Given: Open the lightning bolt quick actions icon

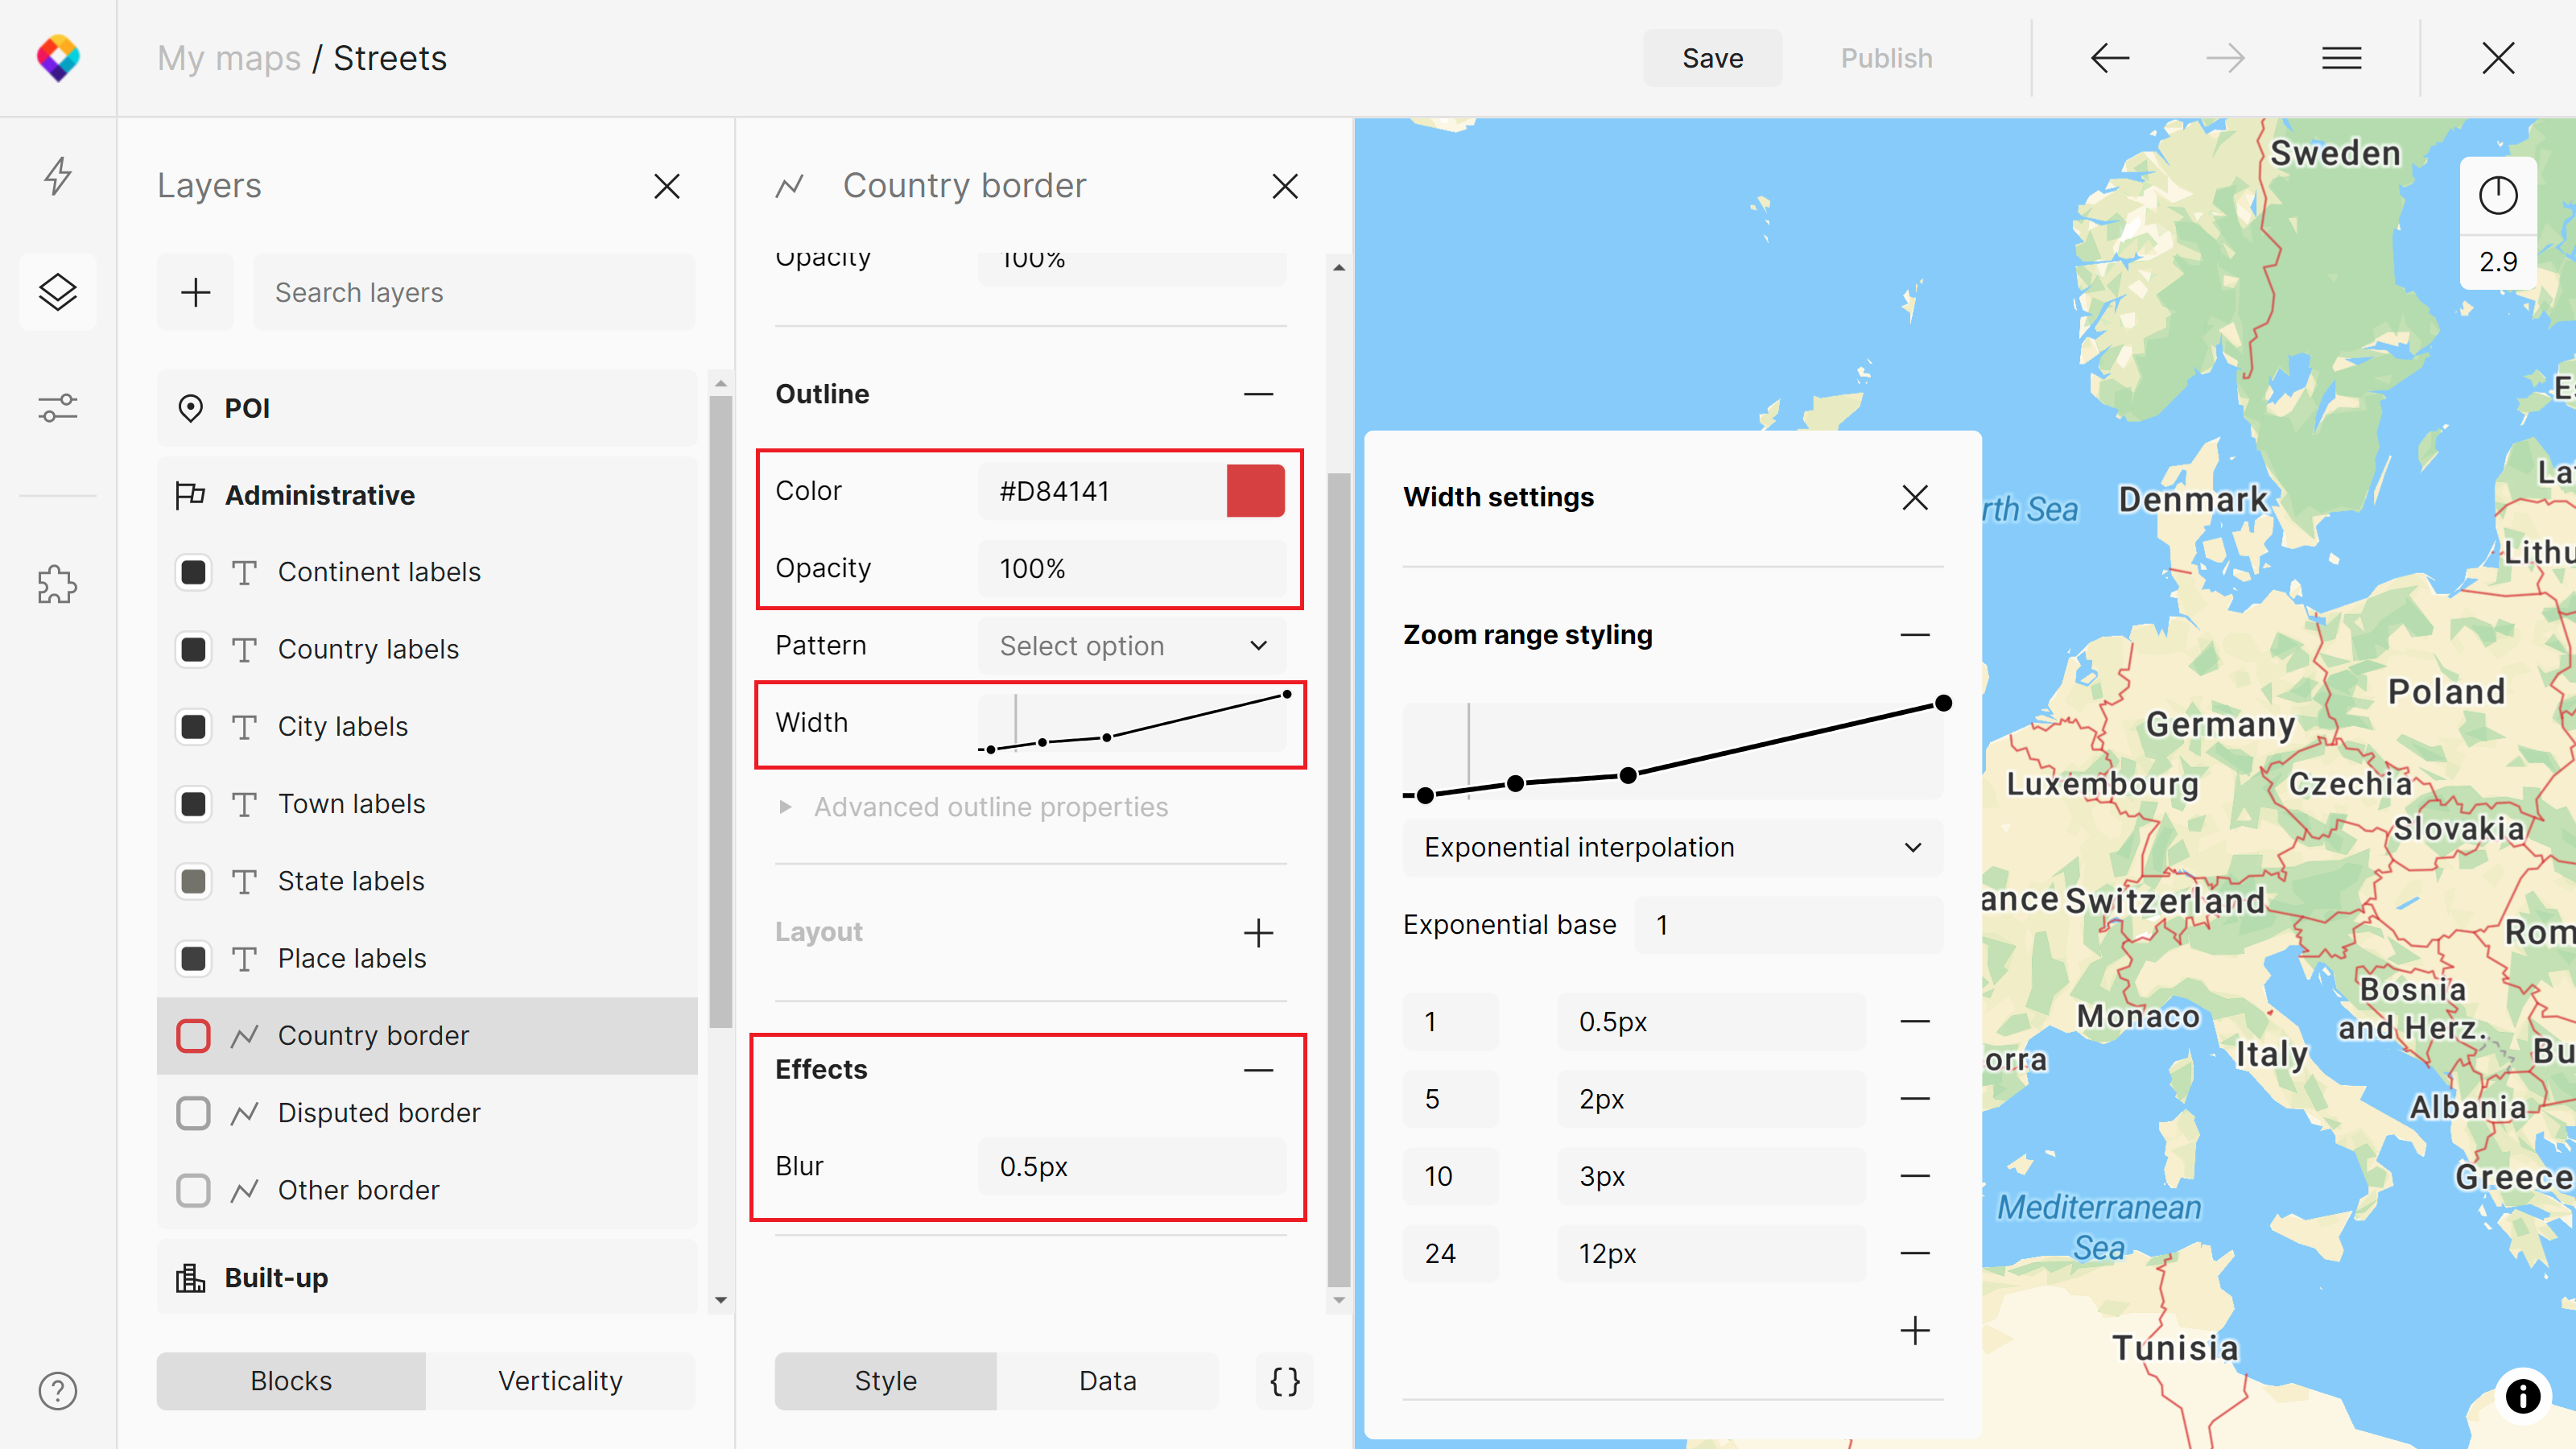Looking at the screenshot, I should click(58, 176).
